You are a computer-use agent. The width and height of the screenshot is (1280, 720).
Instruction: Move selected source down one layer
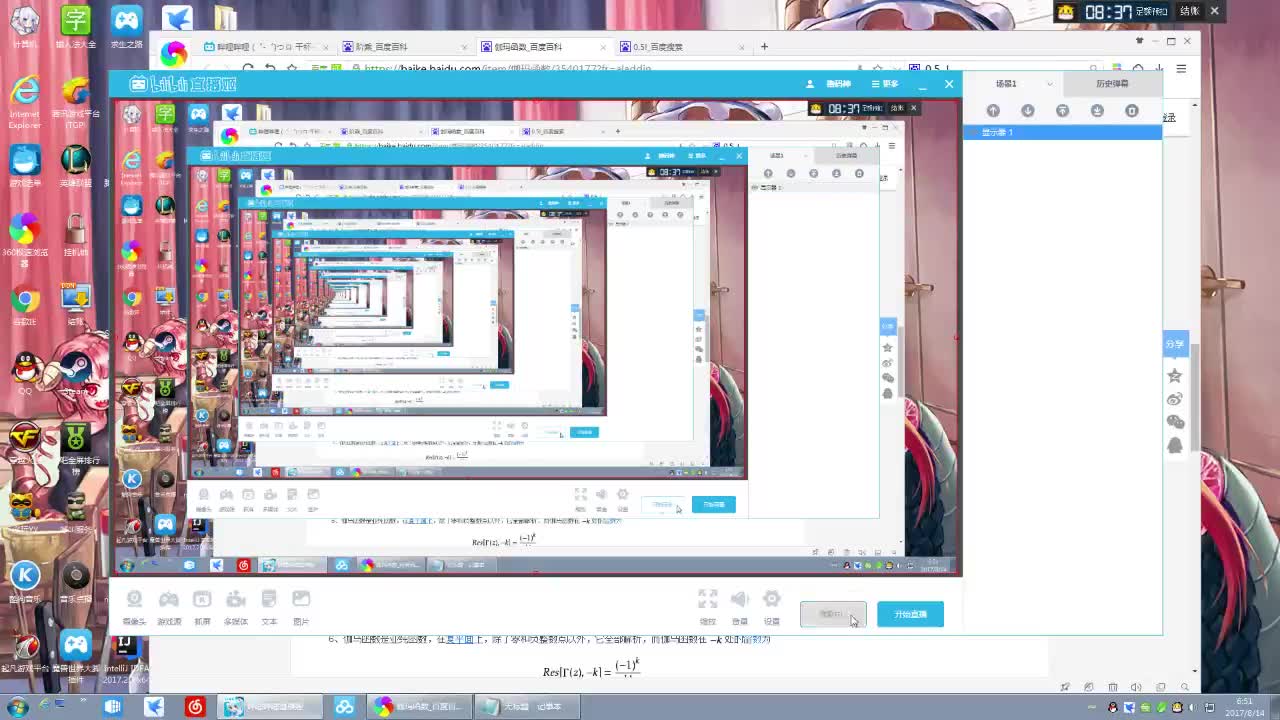1028,111
